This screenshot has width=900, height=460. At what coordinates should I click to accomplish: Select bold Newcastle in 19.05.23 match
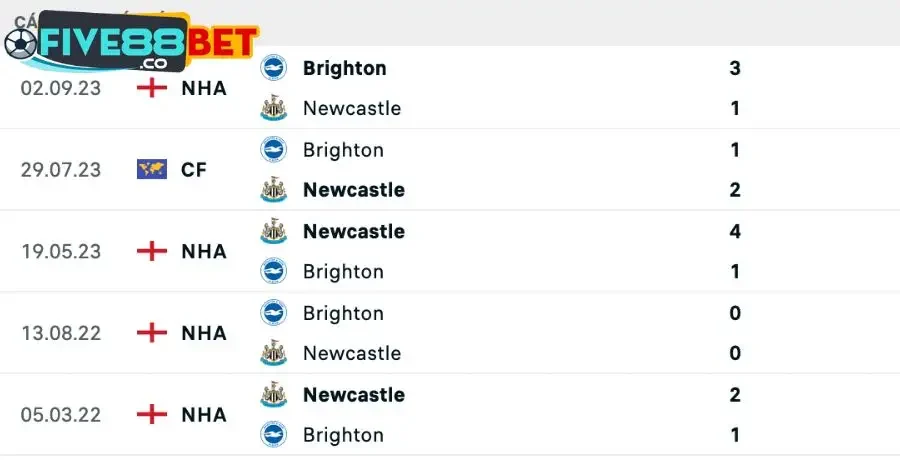tap(353, 231)
